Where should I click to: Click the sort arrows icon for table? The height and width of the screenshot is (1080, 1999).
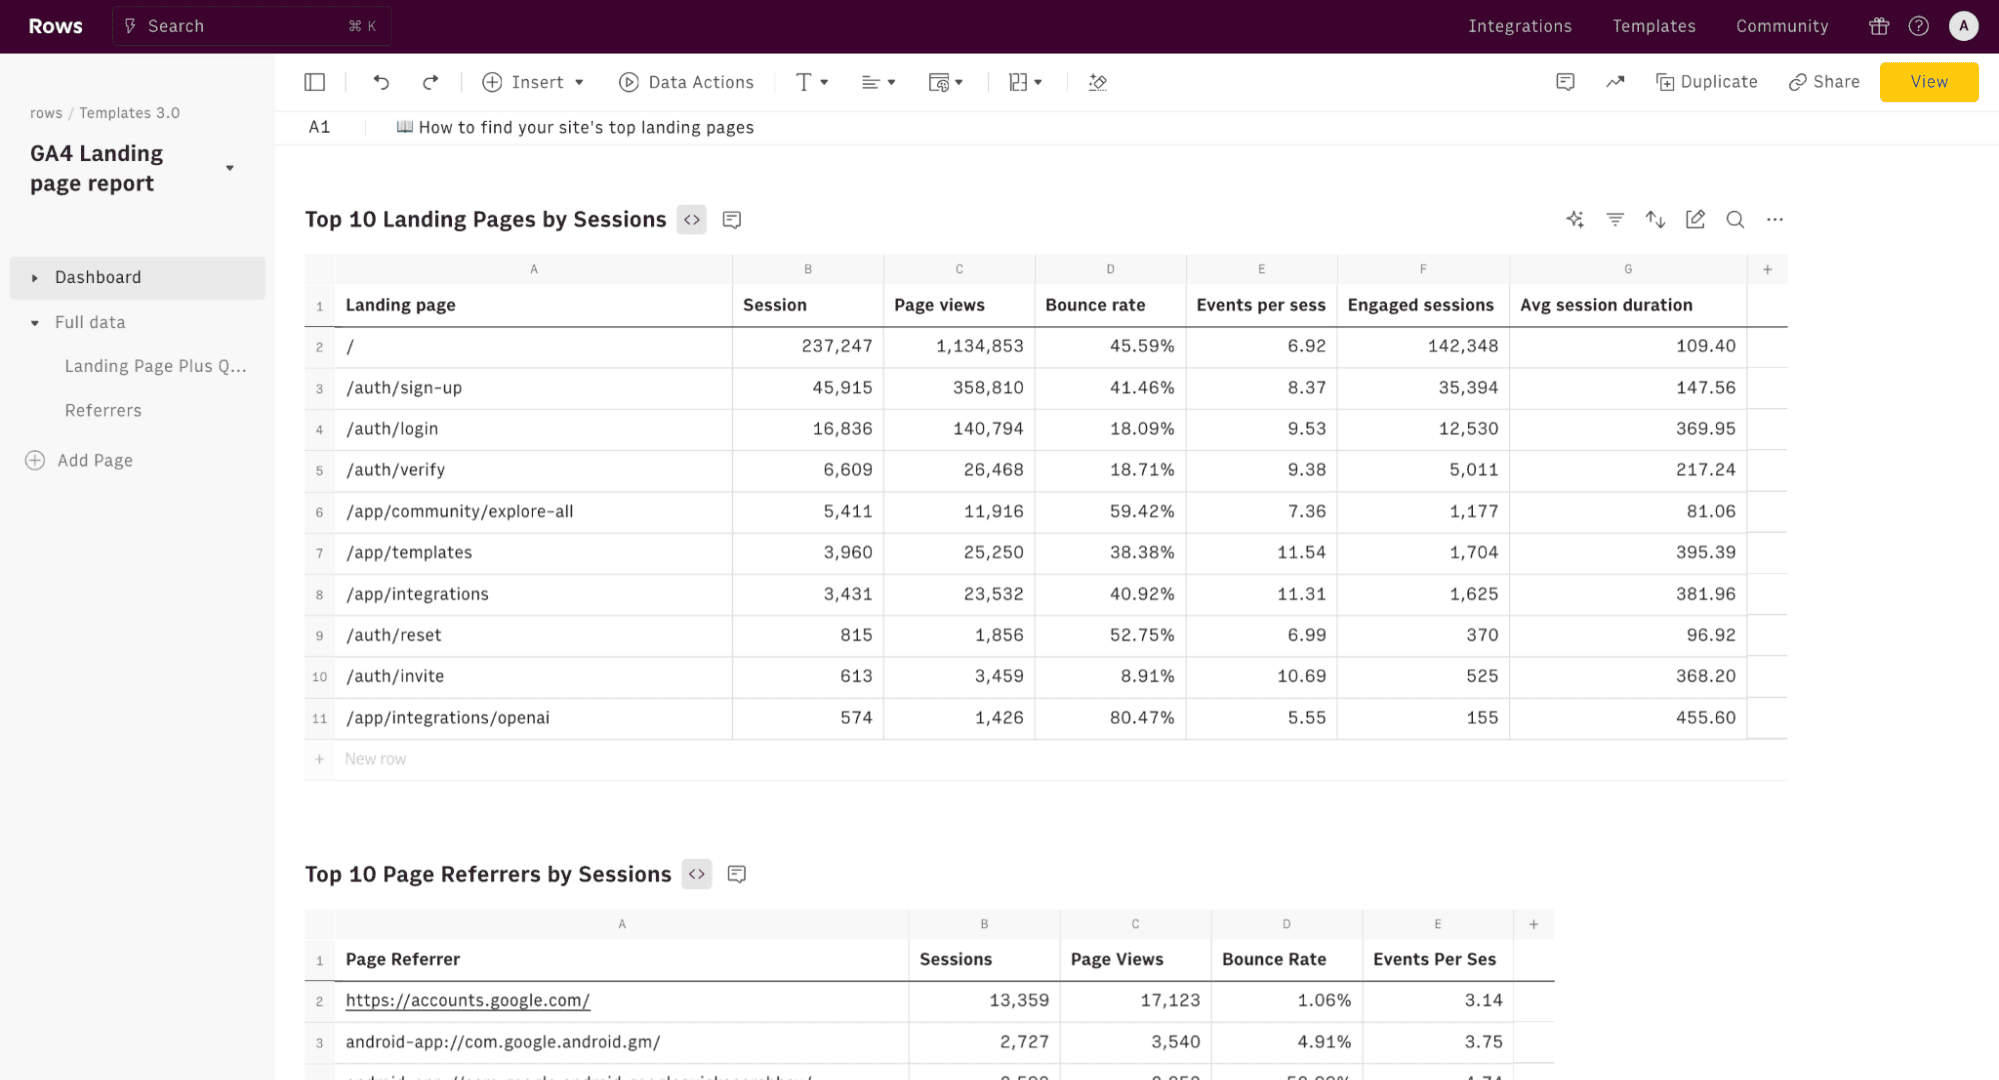click(x=1655, y=219)
